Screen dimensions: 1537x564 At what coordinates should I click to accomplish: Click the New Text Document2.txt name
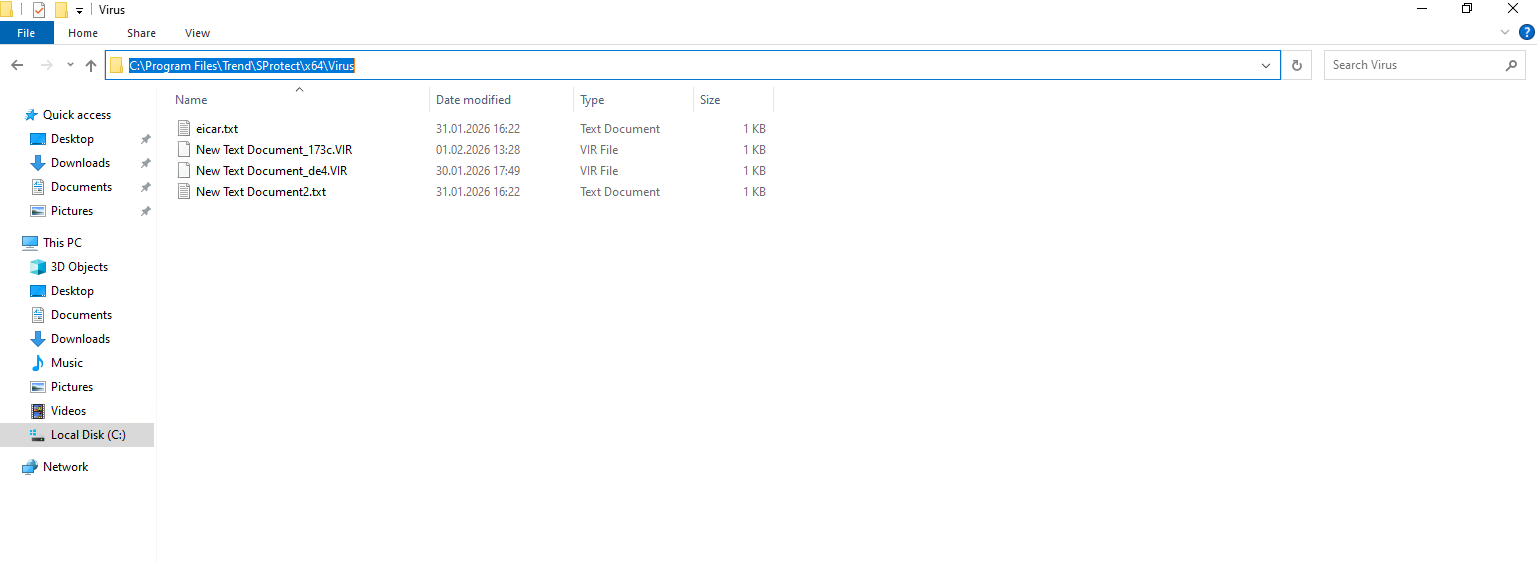(261, 192)
